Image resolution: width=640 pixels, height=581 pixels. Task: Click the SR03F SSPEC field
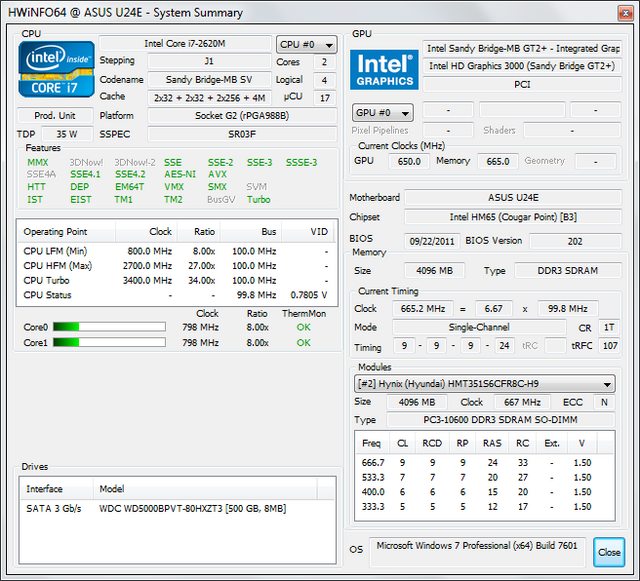coord(242,134)
